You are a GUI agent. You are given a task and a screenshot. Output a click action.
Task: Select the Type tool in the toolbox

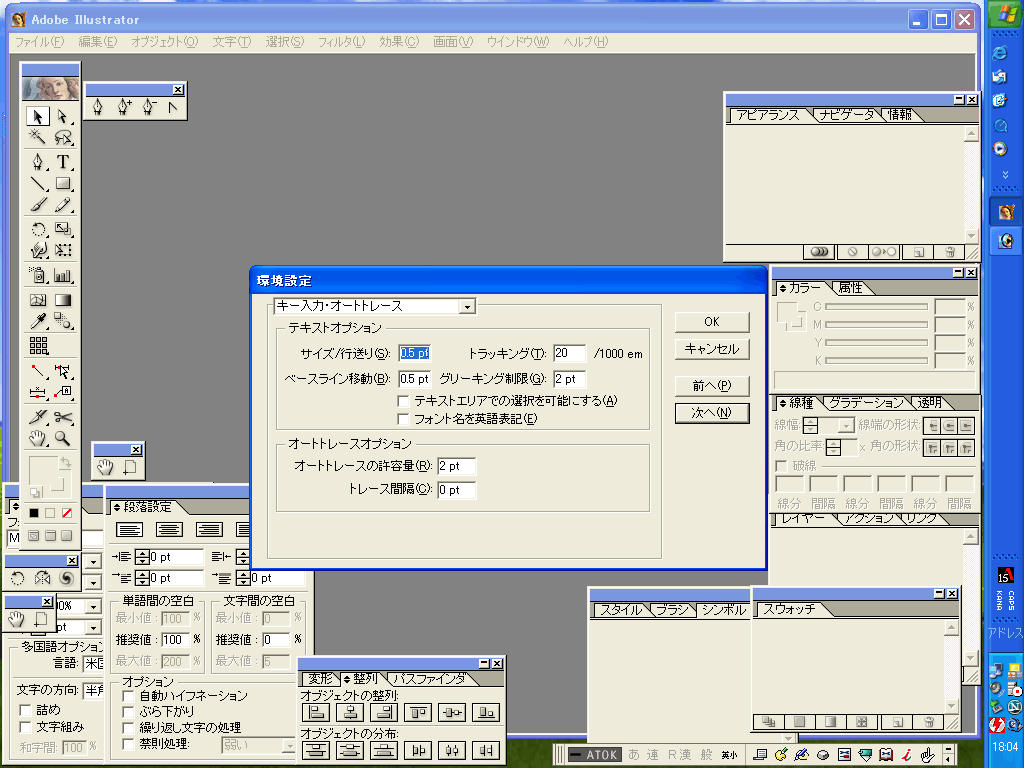[63, 162]
